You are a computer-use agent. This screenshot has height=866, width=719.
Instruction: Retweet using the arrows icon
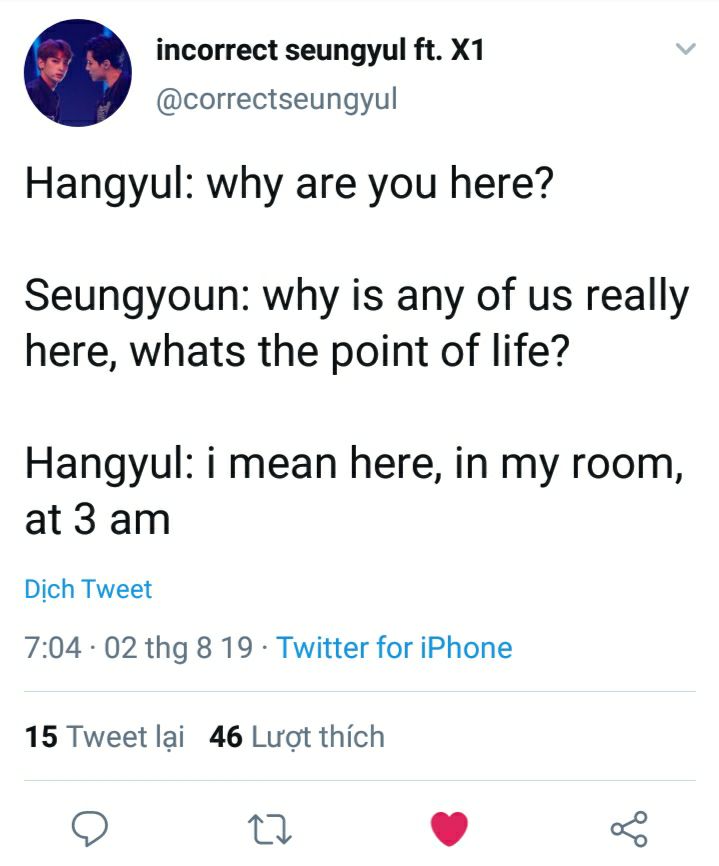click(x=270, y=828)
